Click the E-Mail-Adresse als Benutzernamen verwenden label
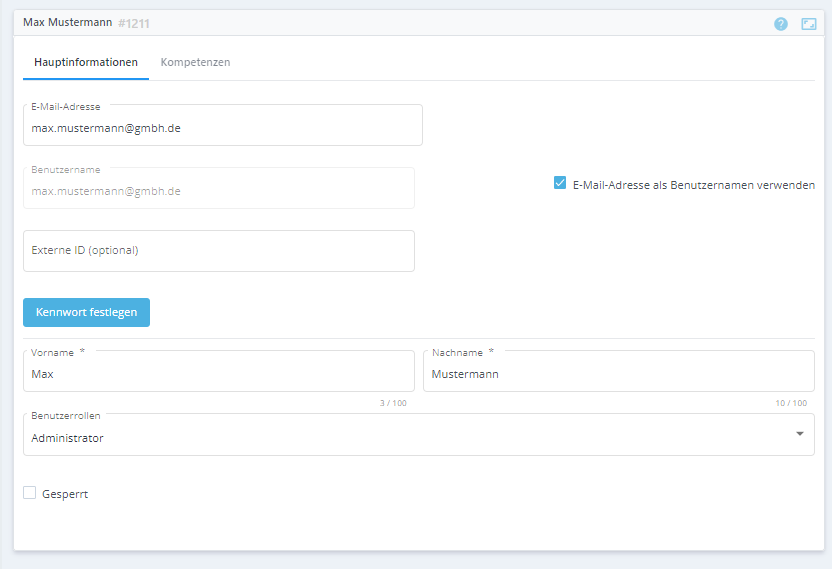Screen dimensions: 832x569 (693, 185)
